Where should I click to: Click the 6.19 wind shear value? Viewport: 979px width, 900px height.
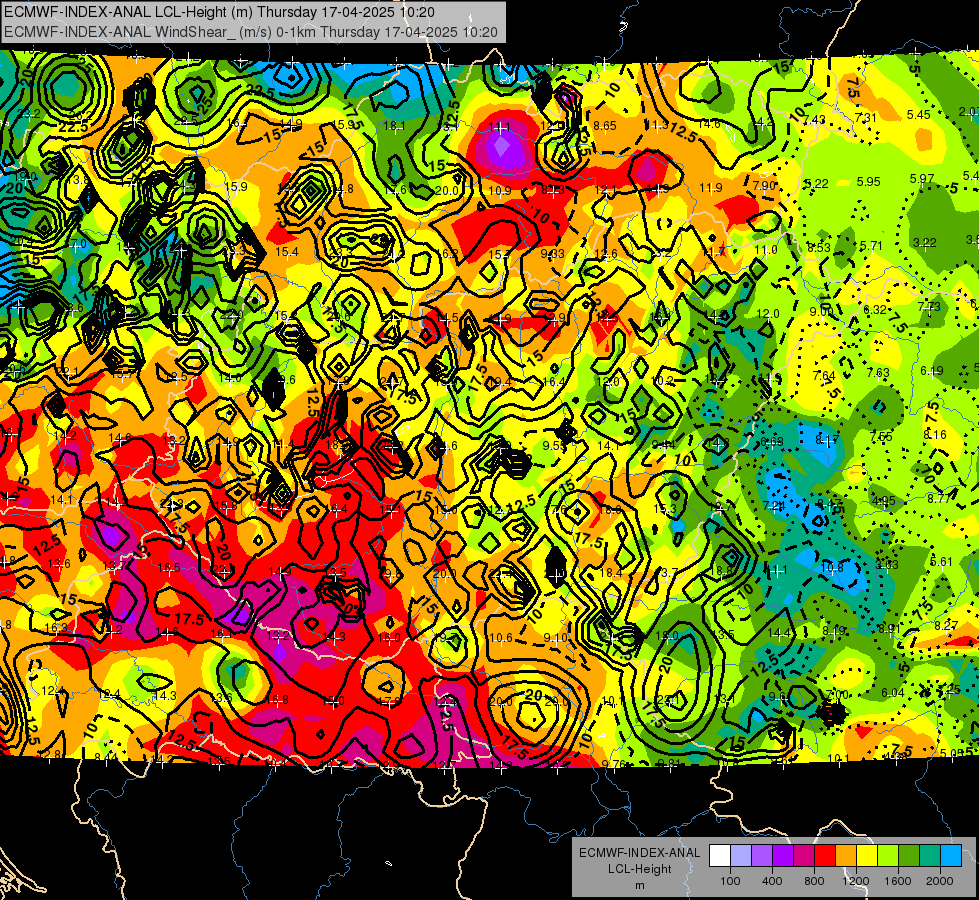pos(932,371)
